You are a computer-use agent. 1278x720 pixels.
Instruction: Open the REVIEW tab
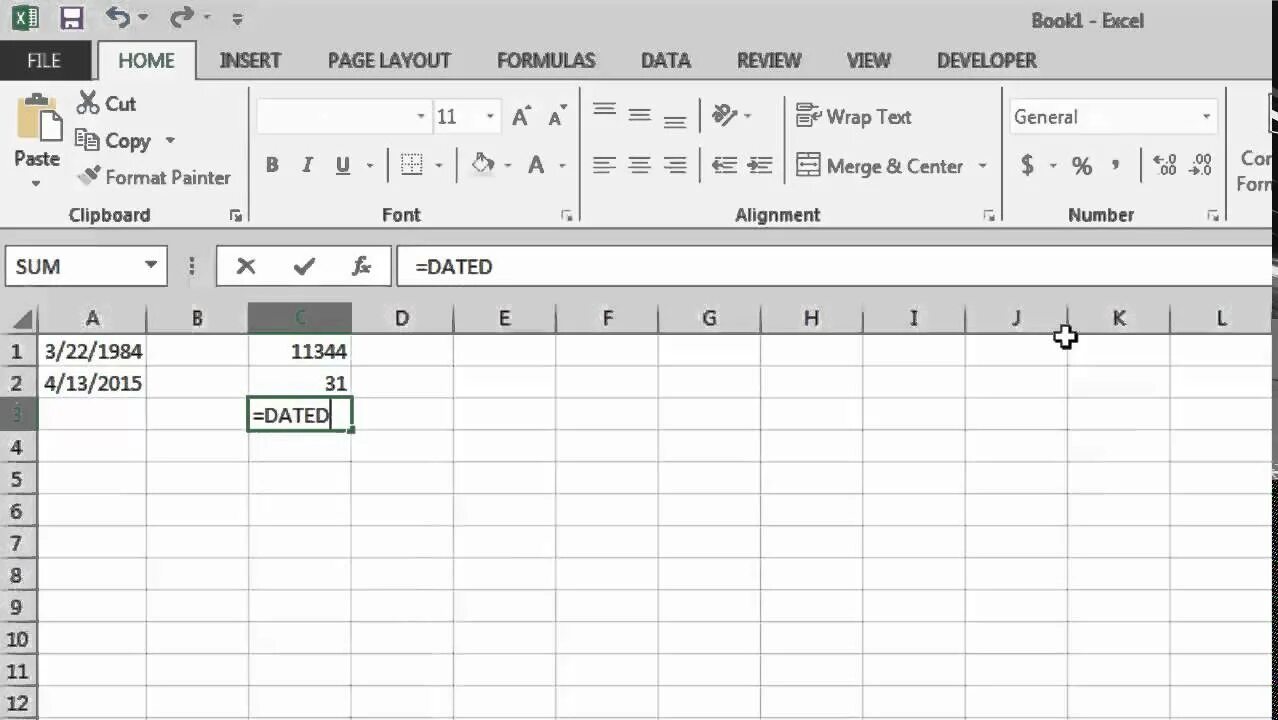(x=769, y=61)
